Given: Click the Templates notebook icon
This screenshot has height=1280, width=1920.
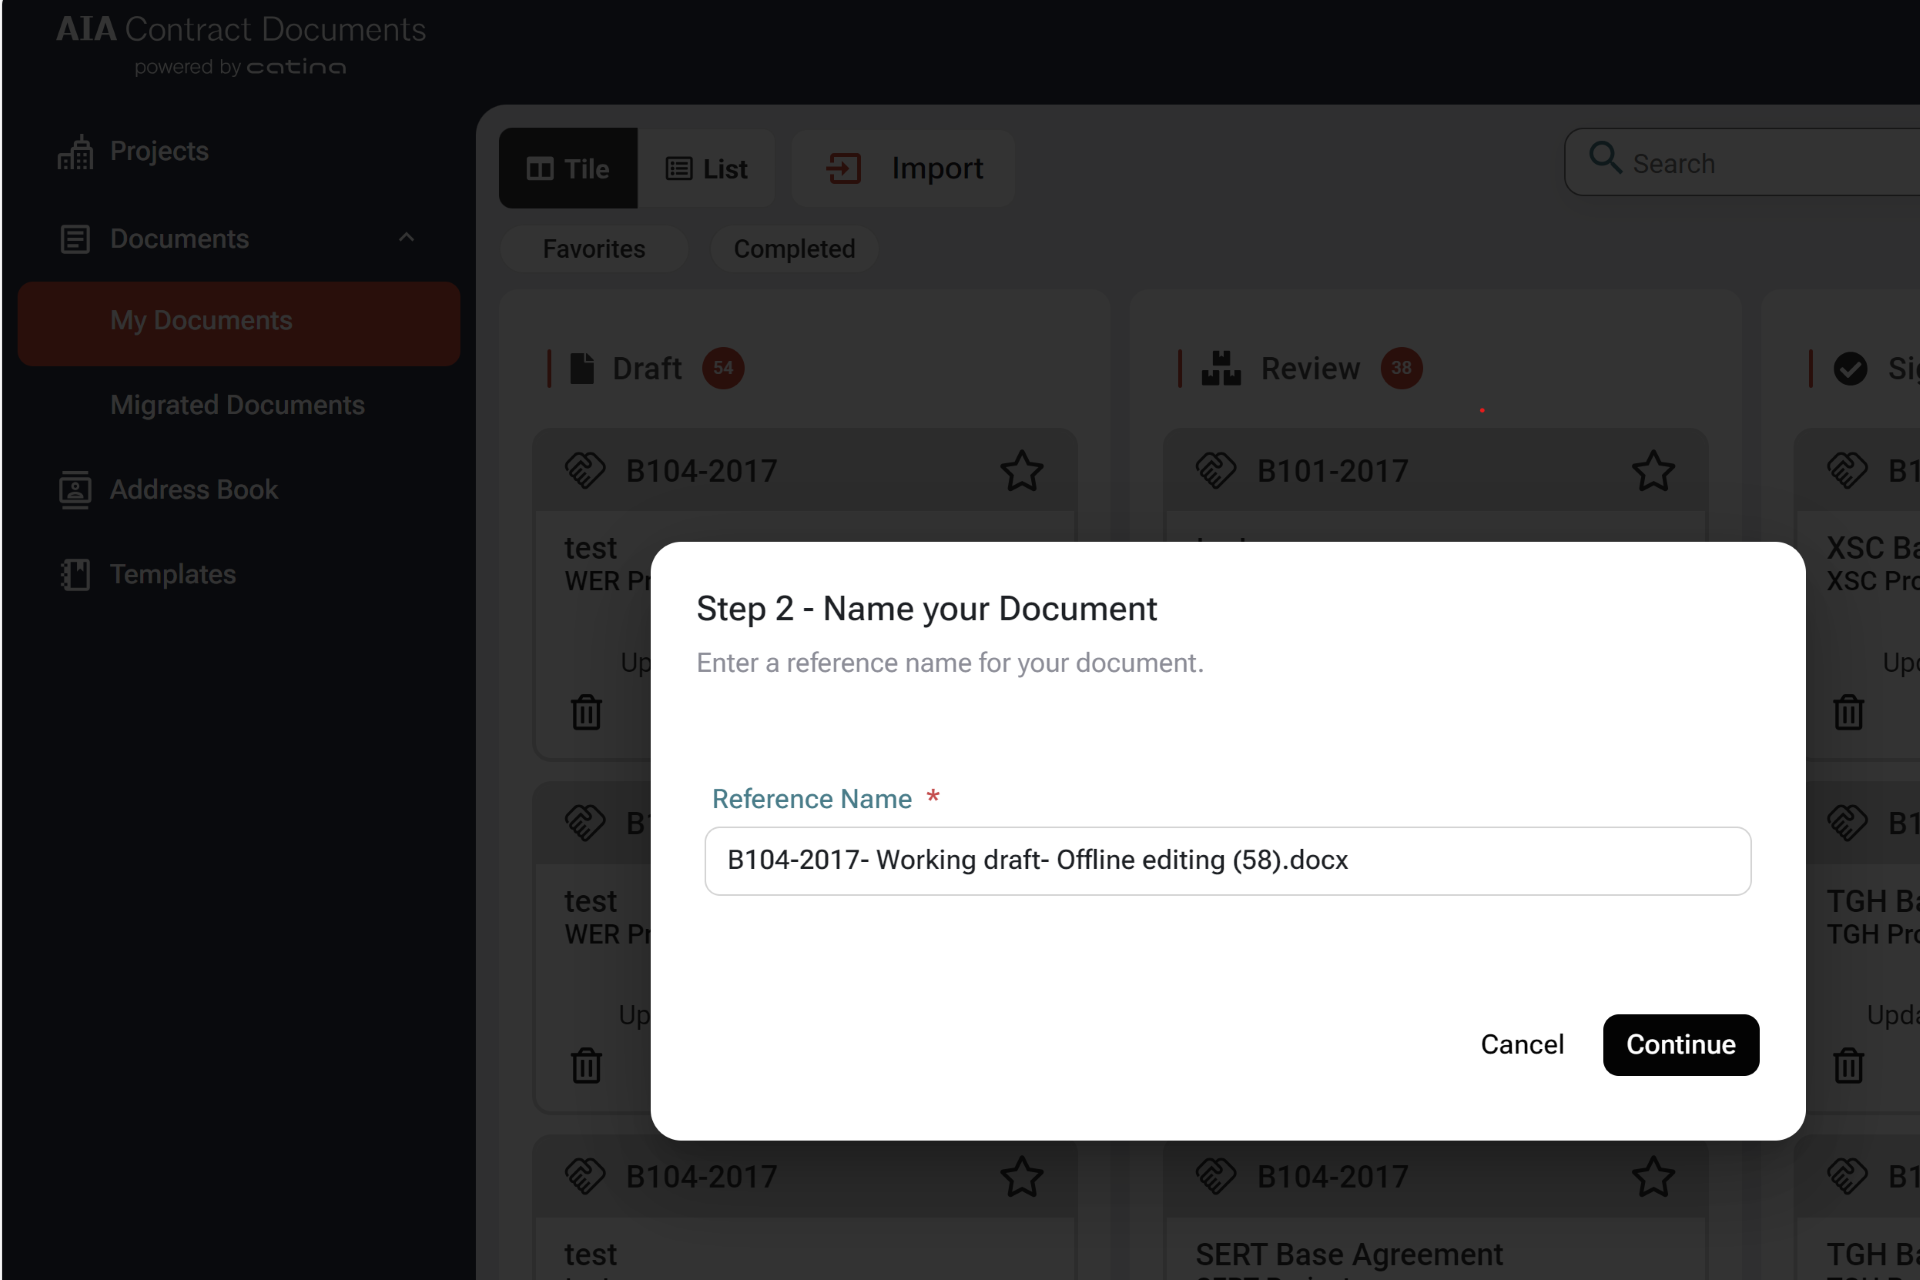Looking at the screenshot, I should click(75, 574).
